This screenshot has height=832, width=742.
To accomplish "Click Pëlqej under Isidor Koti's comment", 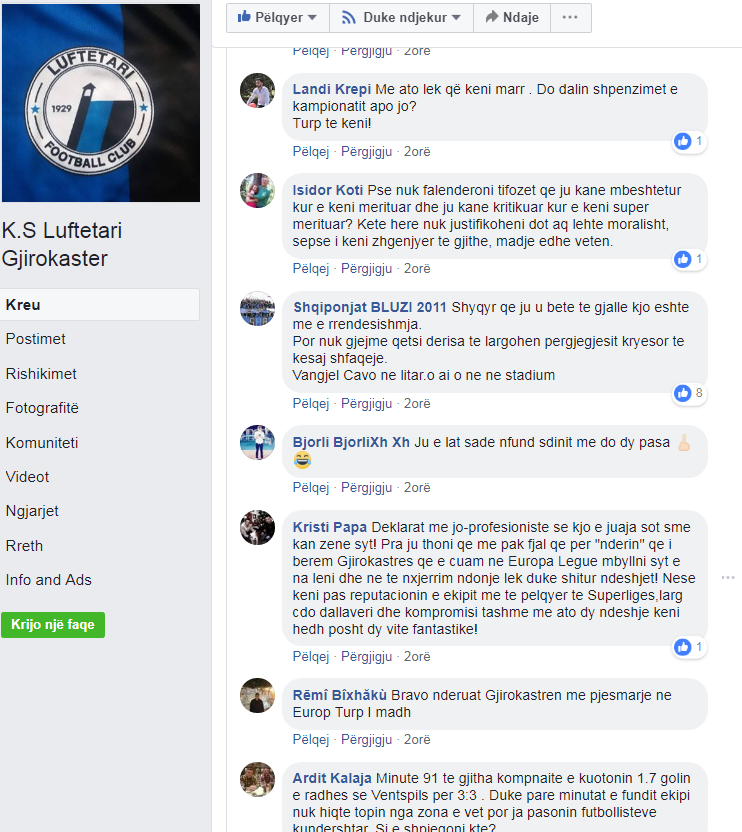I will tap(311, 268).
